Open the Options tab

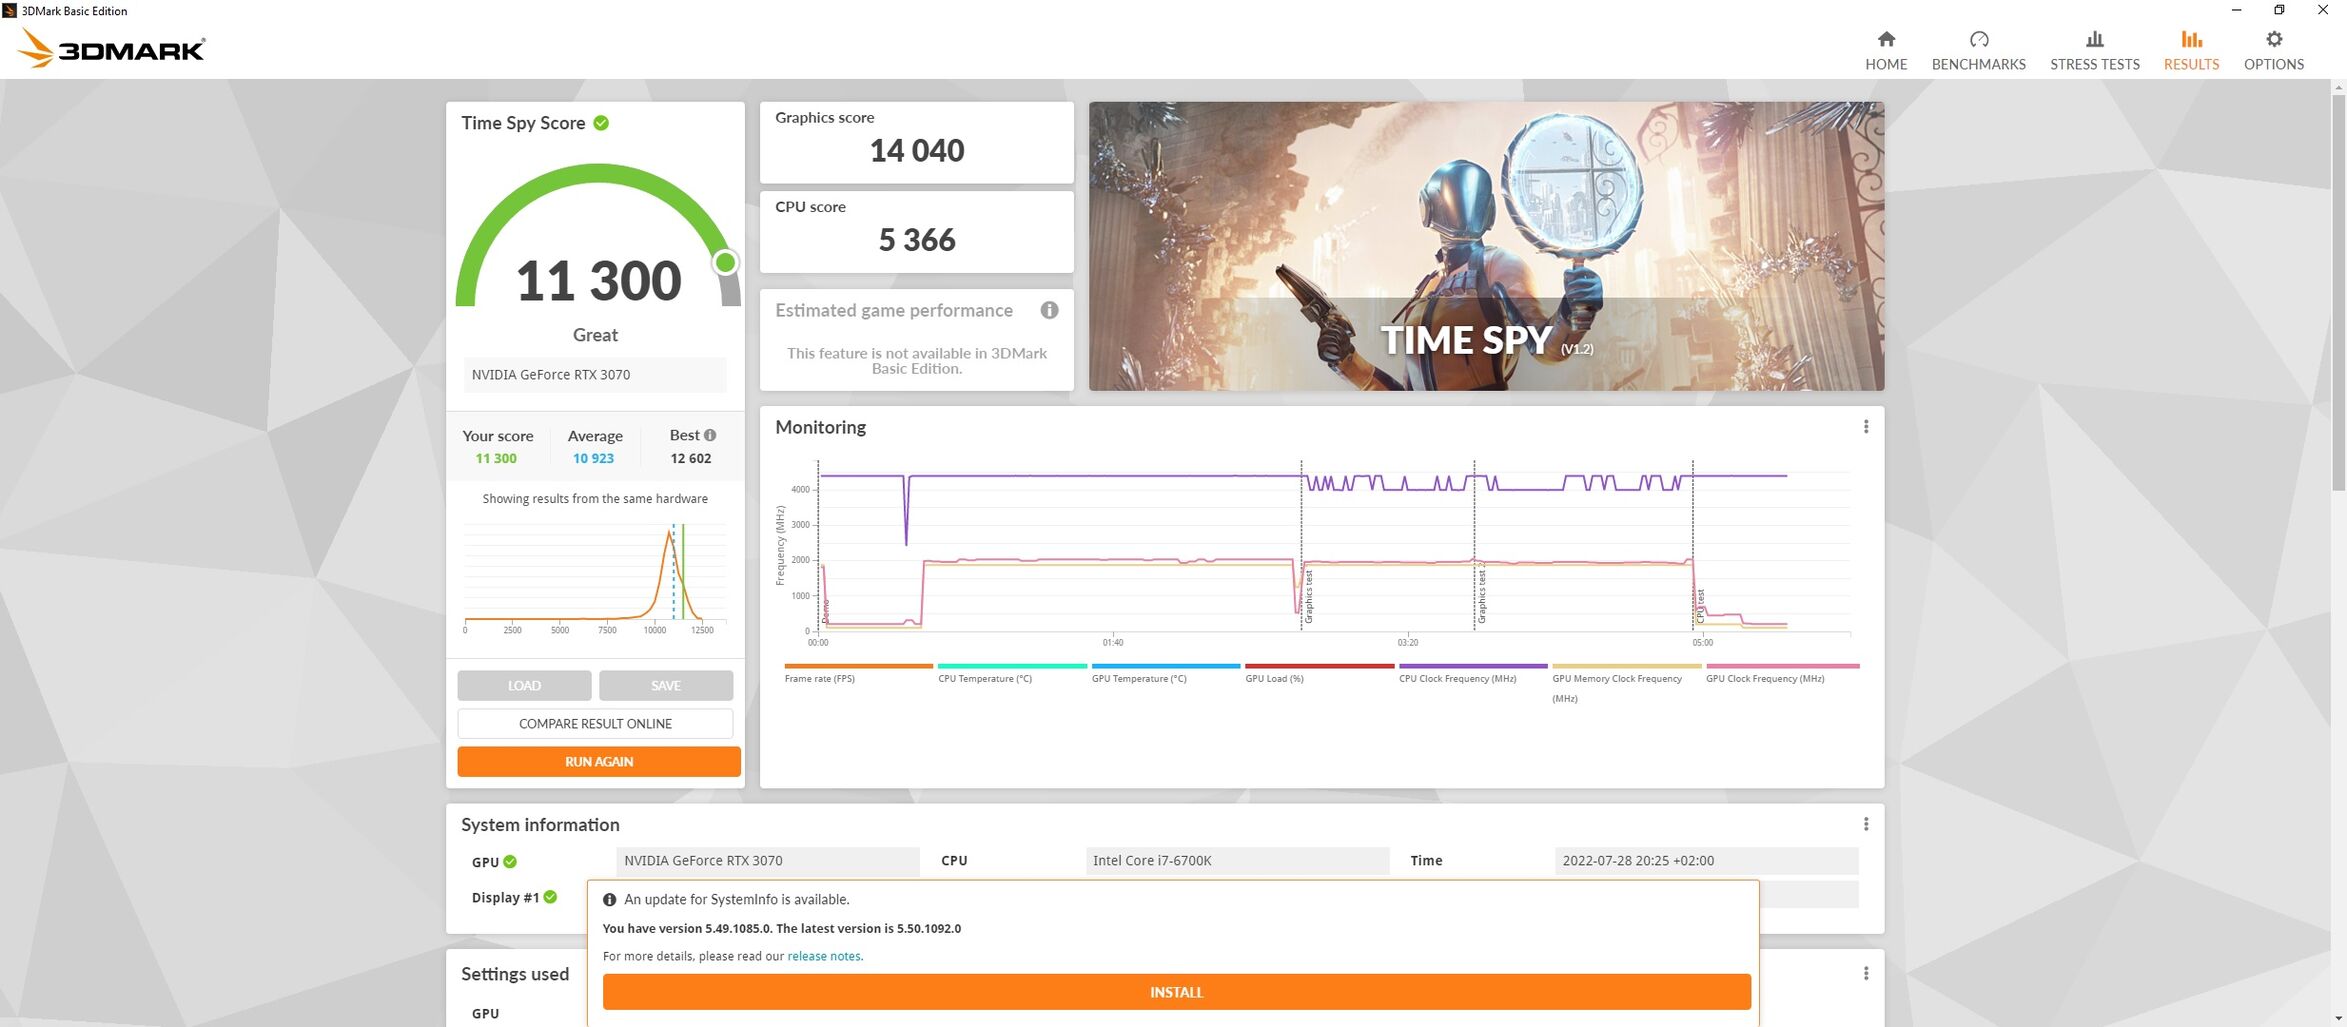coord(2273,50)
